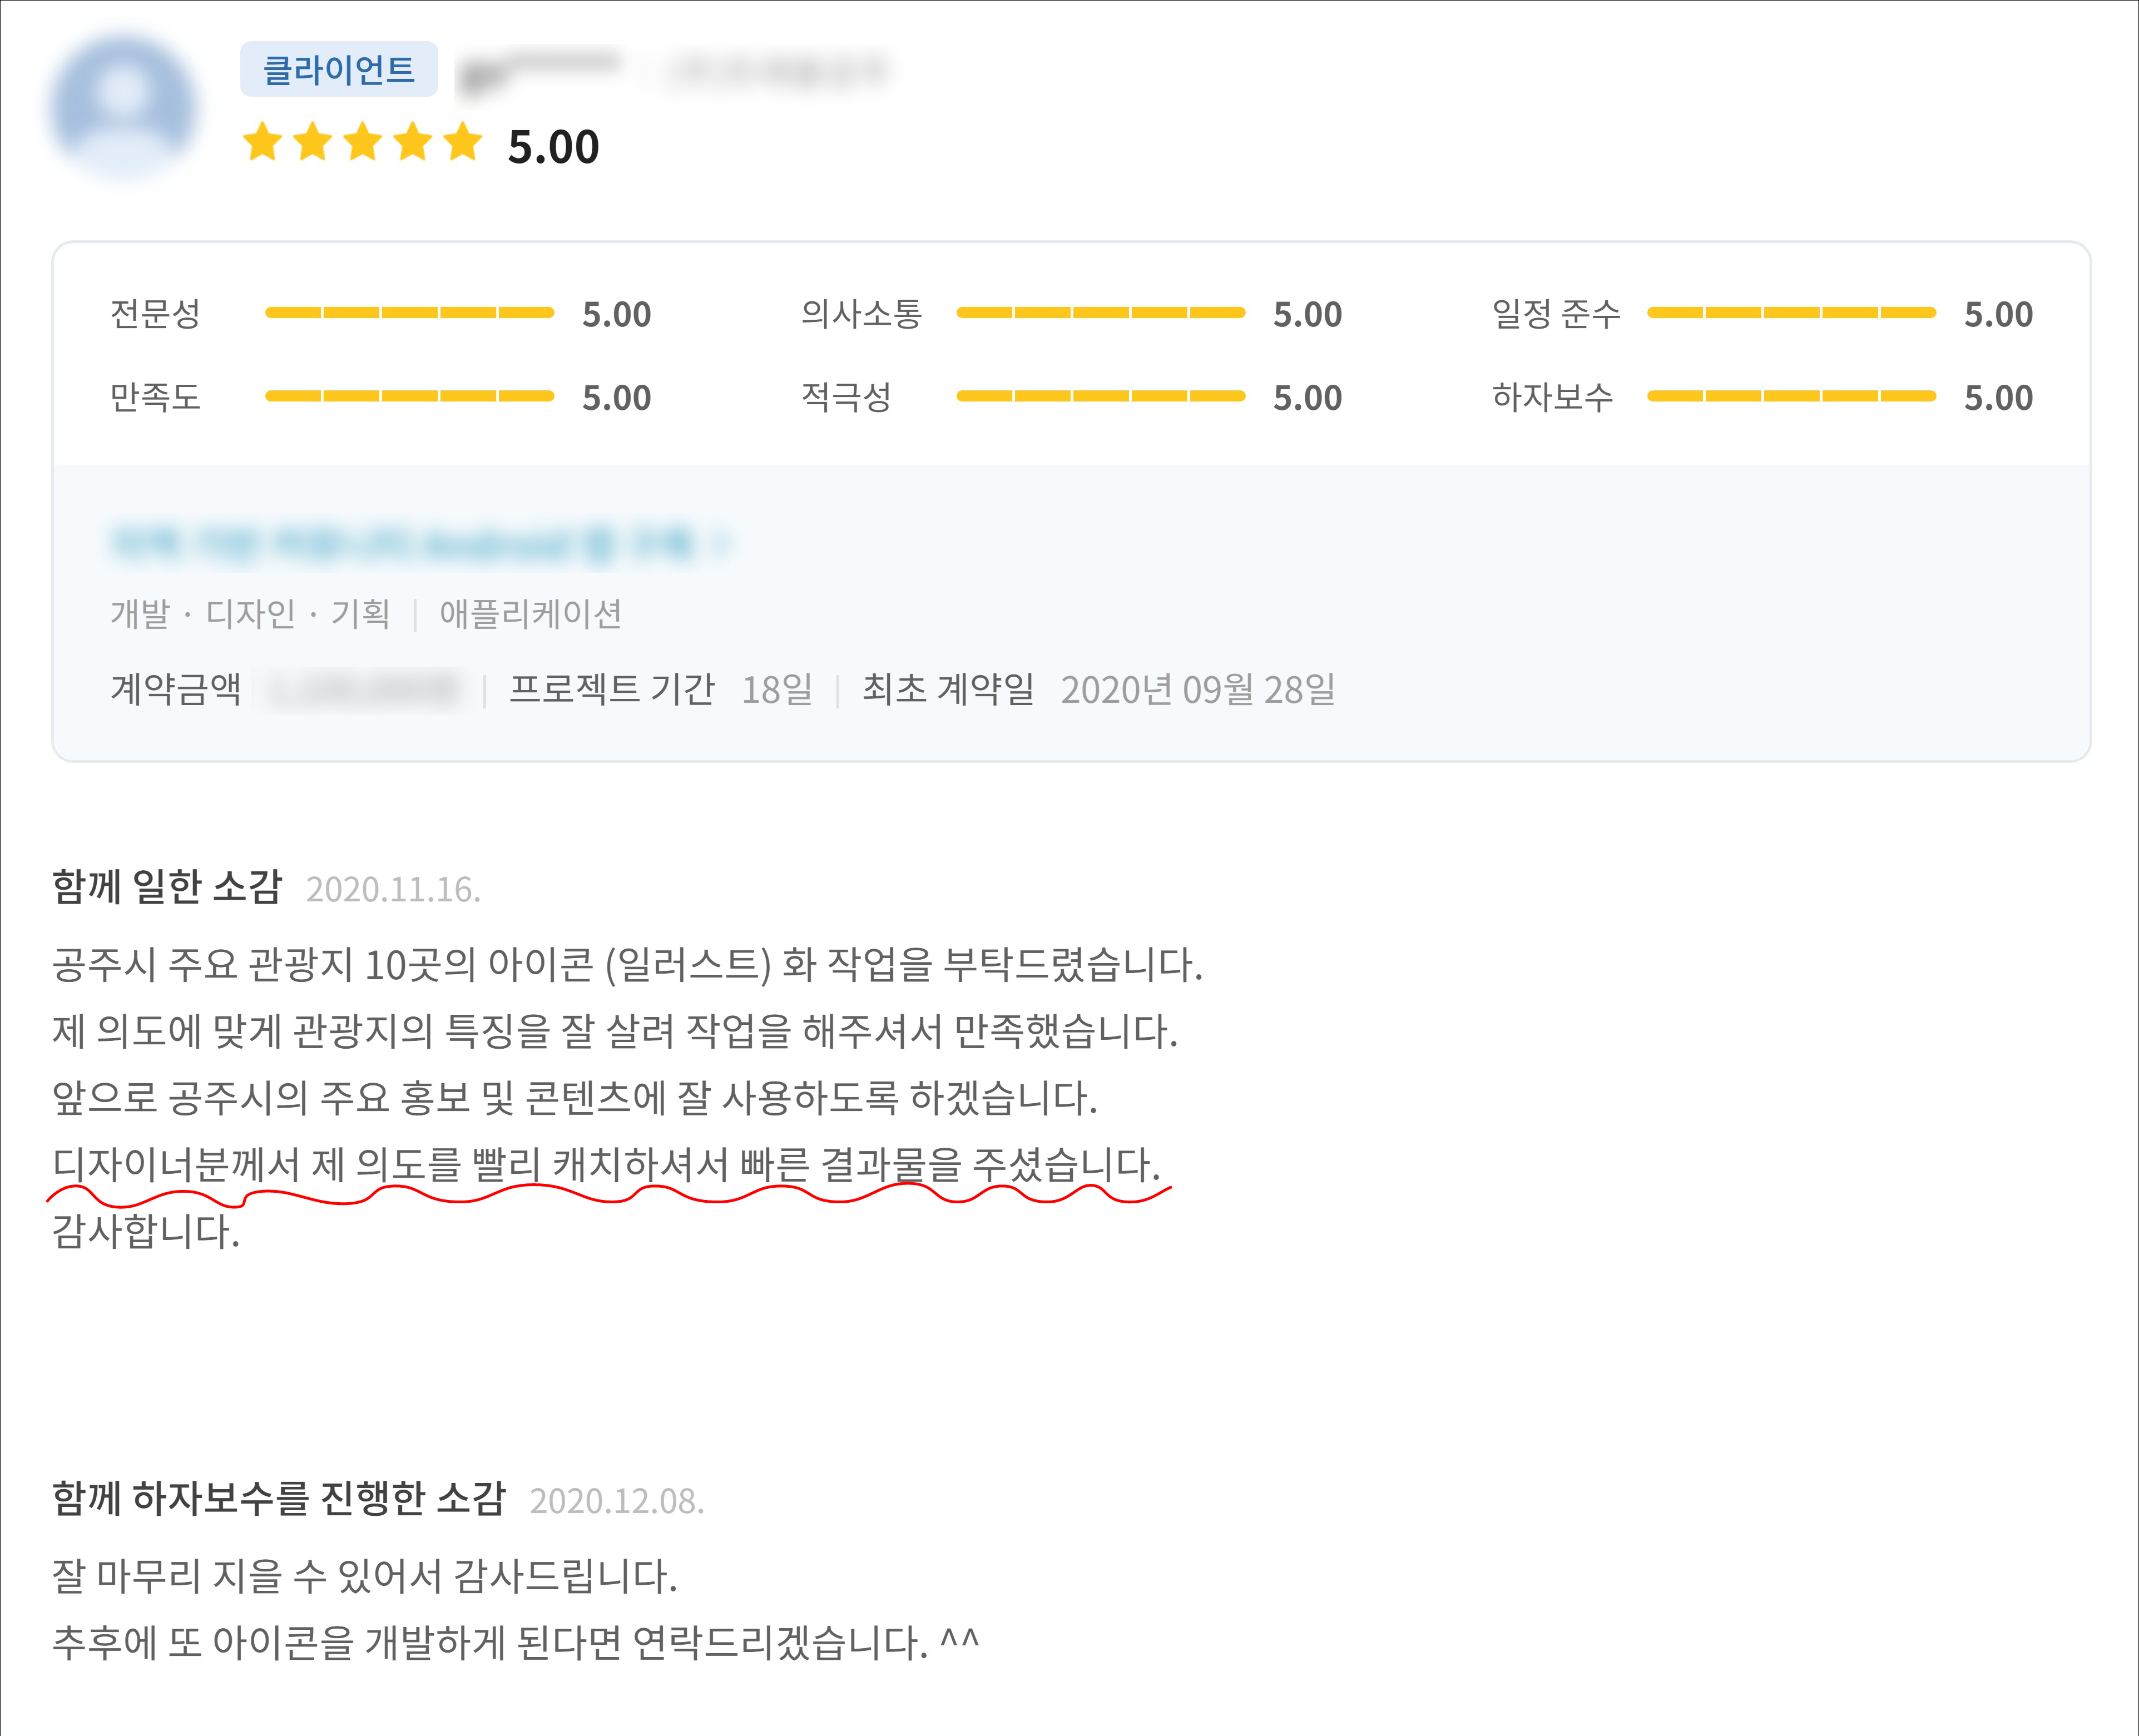2139x1736 pixels.
Task: Click the 개발 · 디자인 · 기획 category text
Action: pos(249,613)
